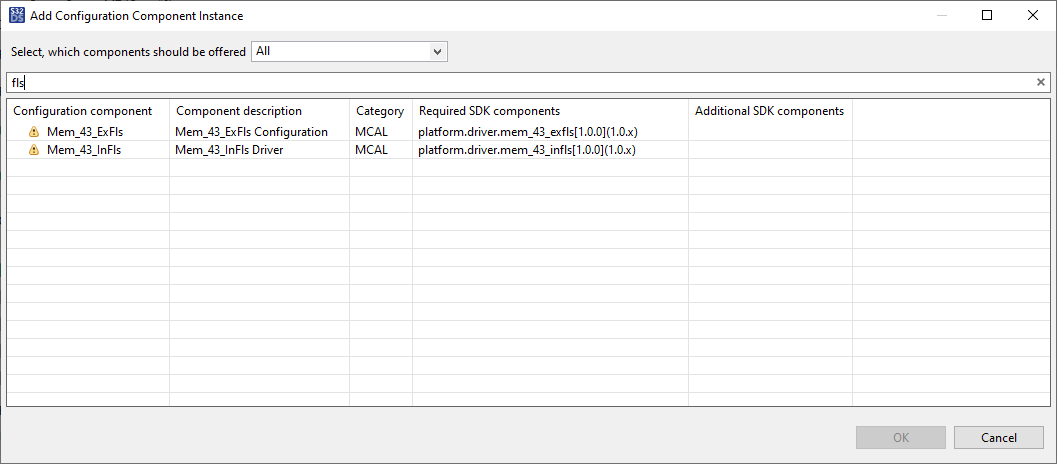Click the Mem_43_InFls Driver description cell

[229, 150]
